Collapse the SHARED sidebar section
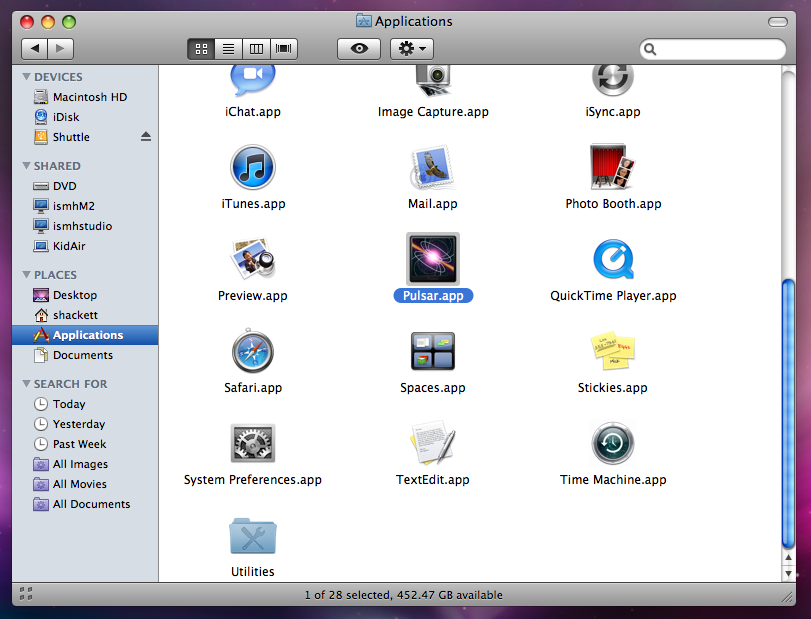Screen dimensions: 811x619 tap(26, 165)
